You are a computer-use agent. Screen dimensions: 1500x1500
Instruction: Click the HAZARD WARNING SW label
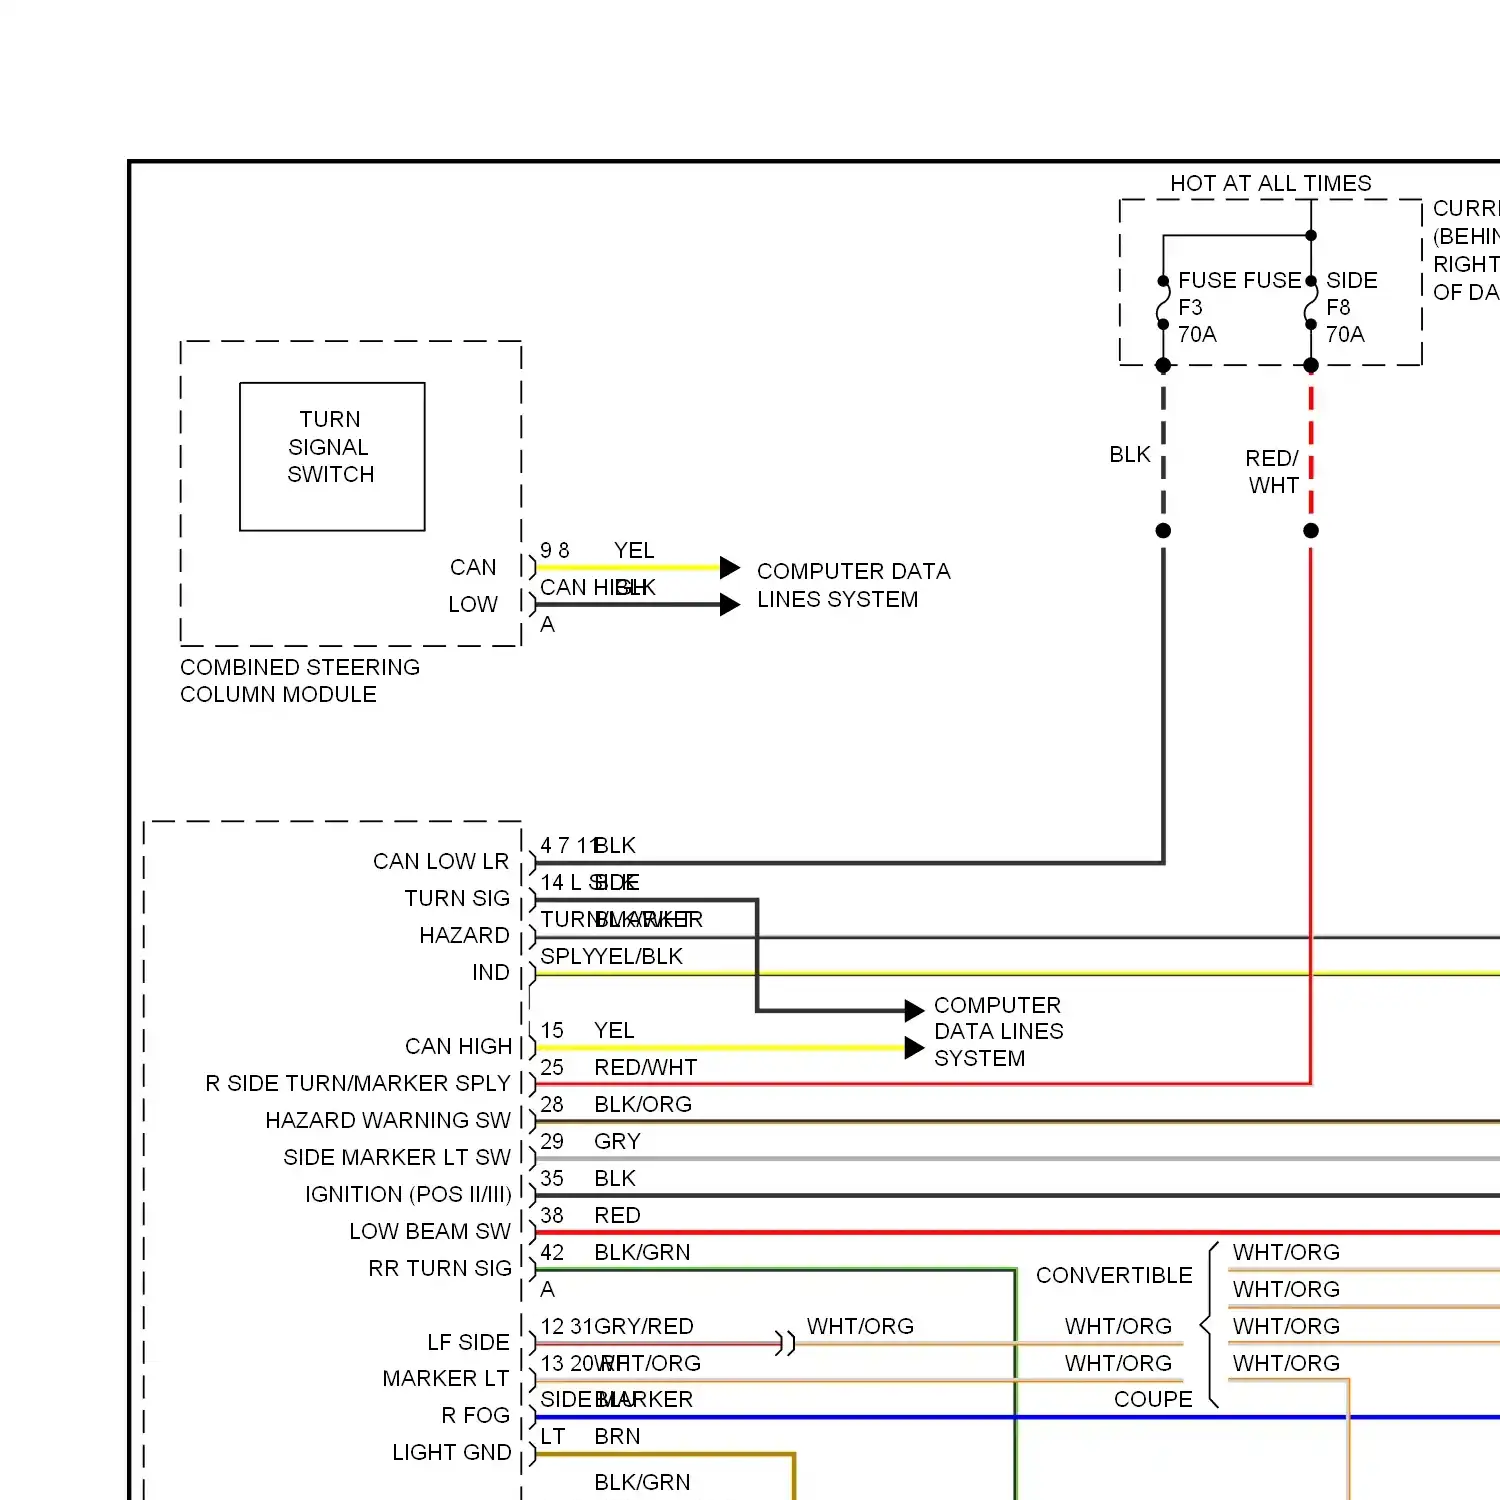pyautogui.click(x=388, y=1120)
